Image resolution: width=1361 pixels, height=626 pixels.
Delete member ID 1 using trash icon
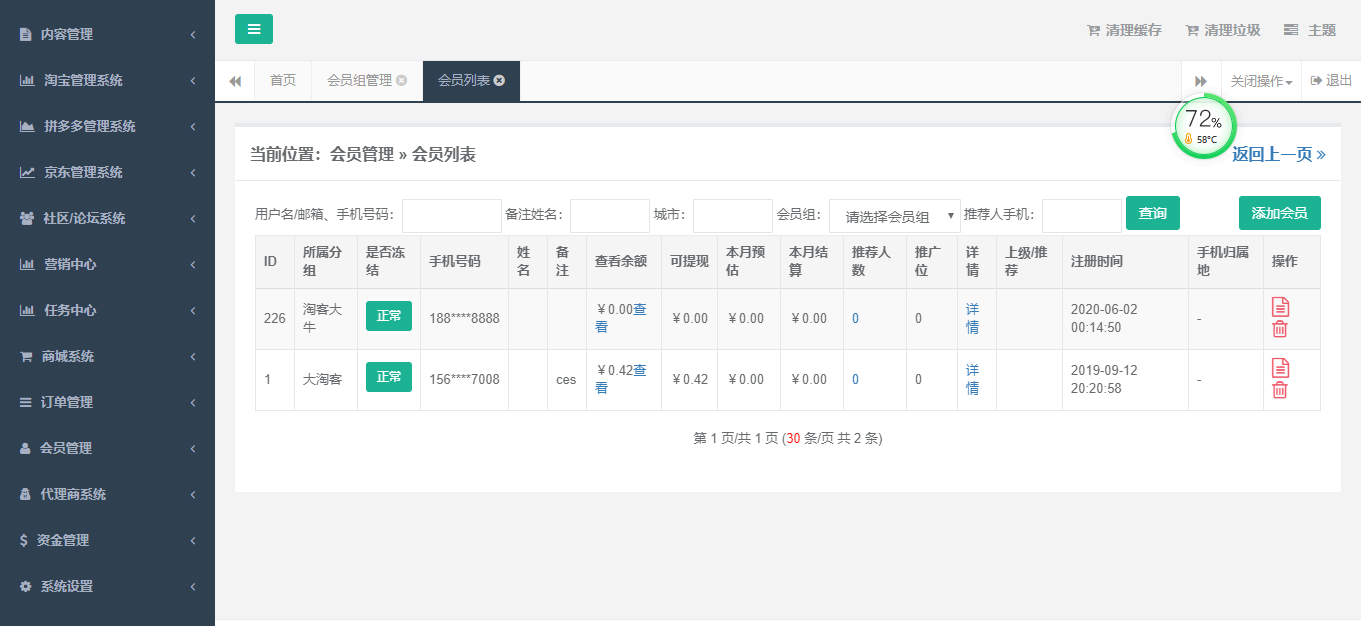[1280, 390]
